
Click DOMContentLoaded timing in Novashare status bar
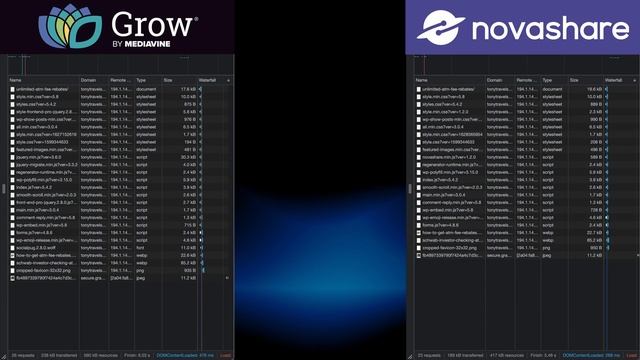tap(591, 356)
